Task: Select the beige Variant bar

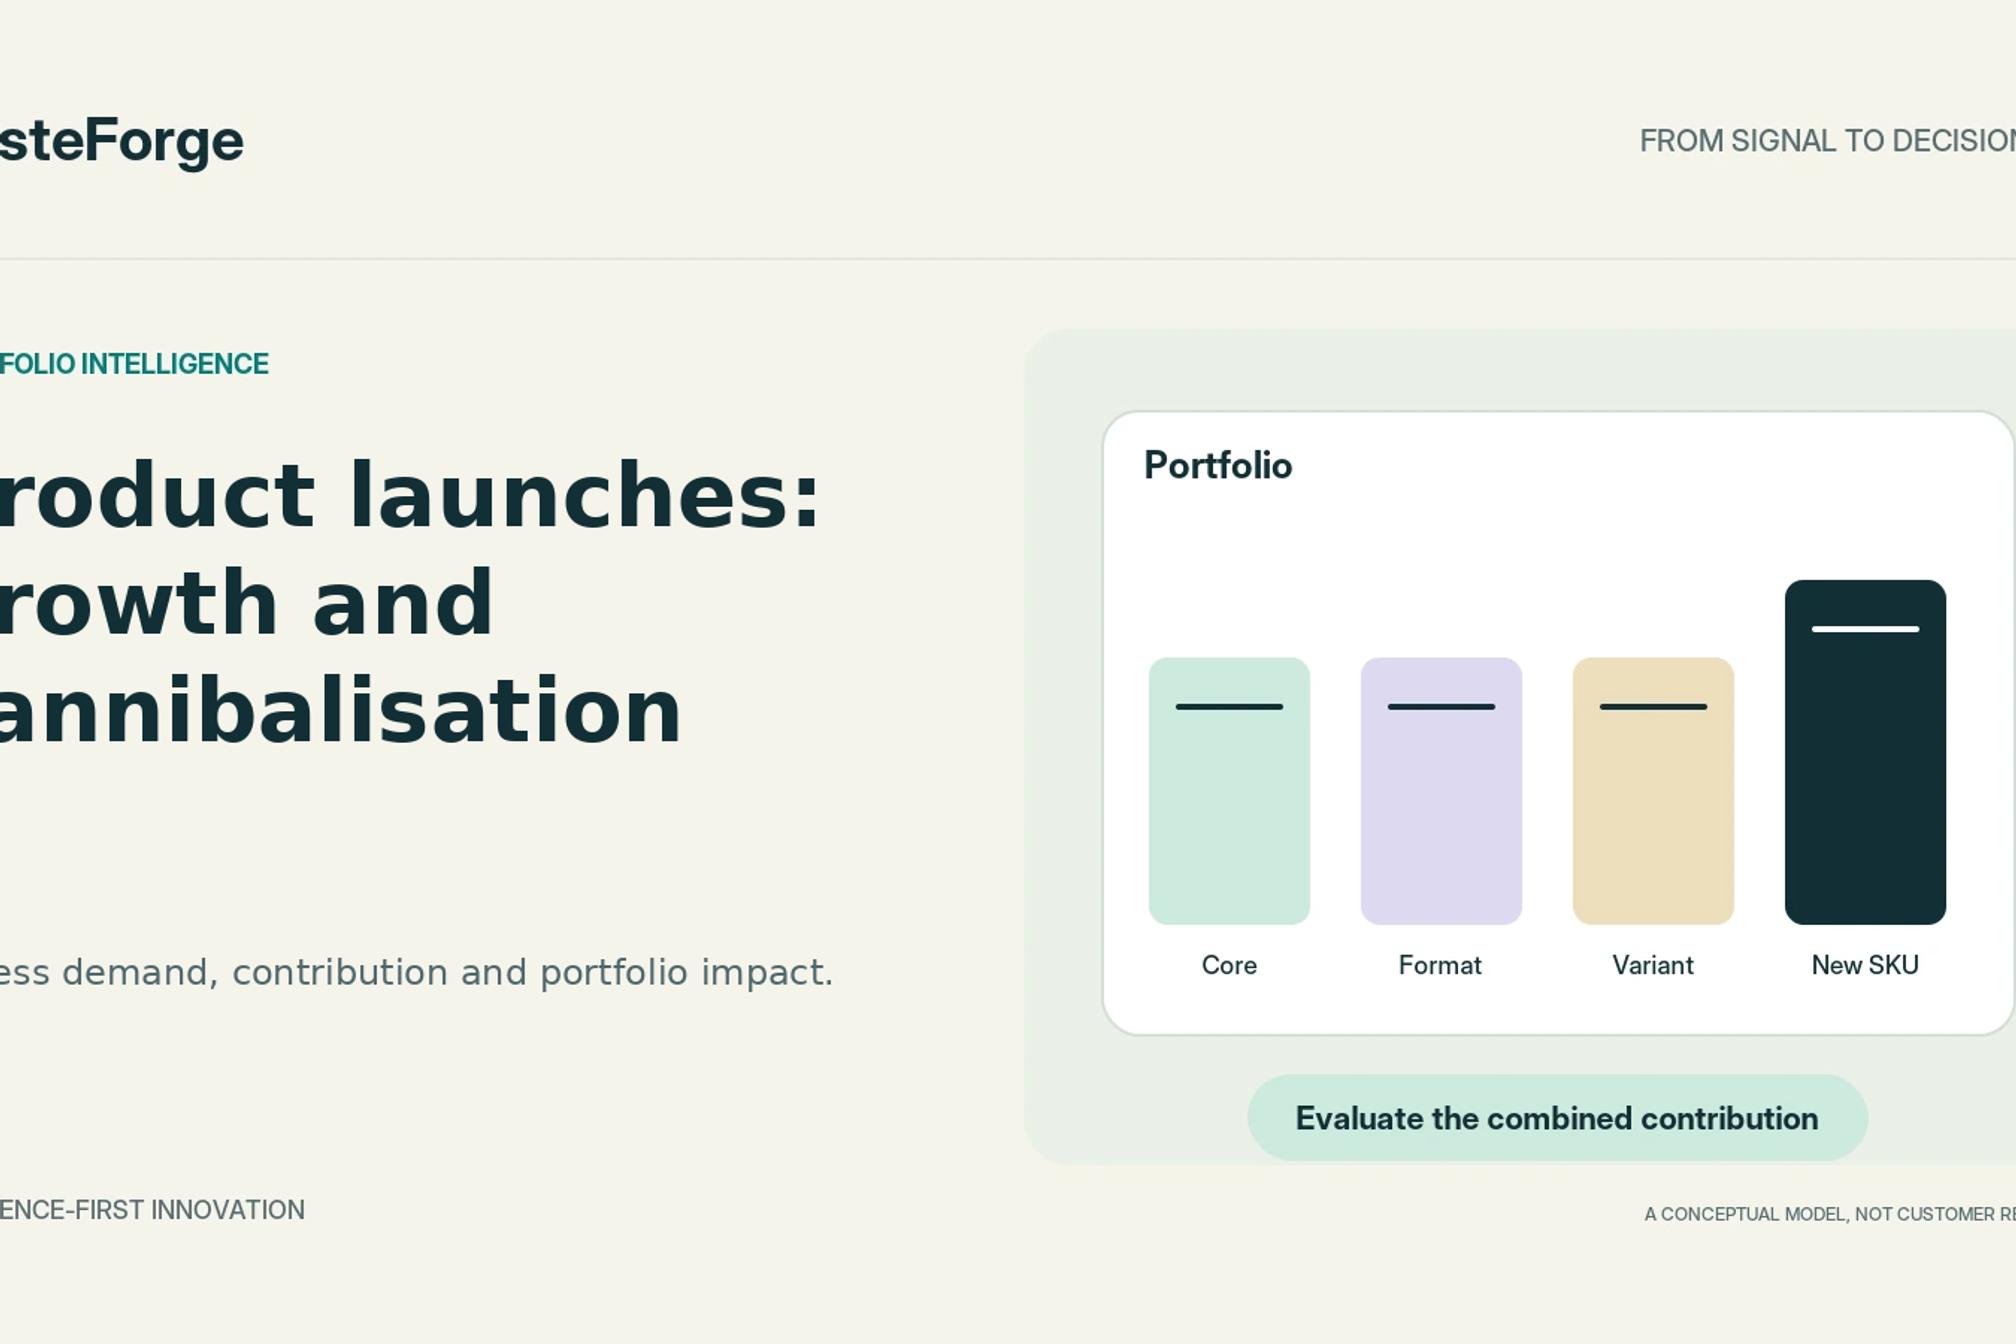Action: click(1653, 791)
